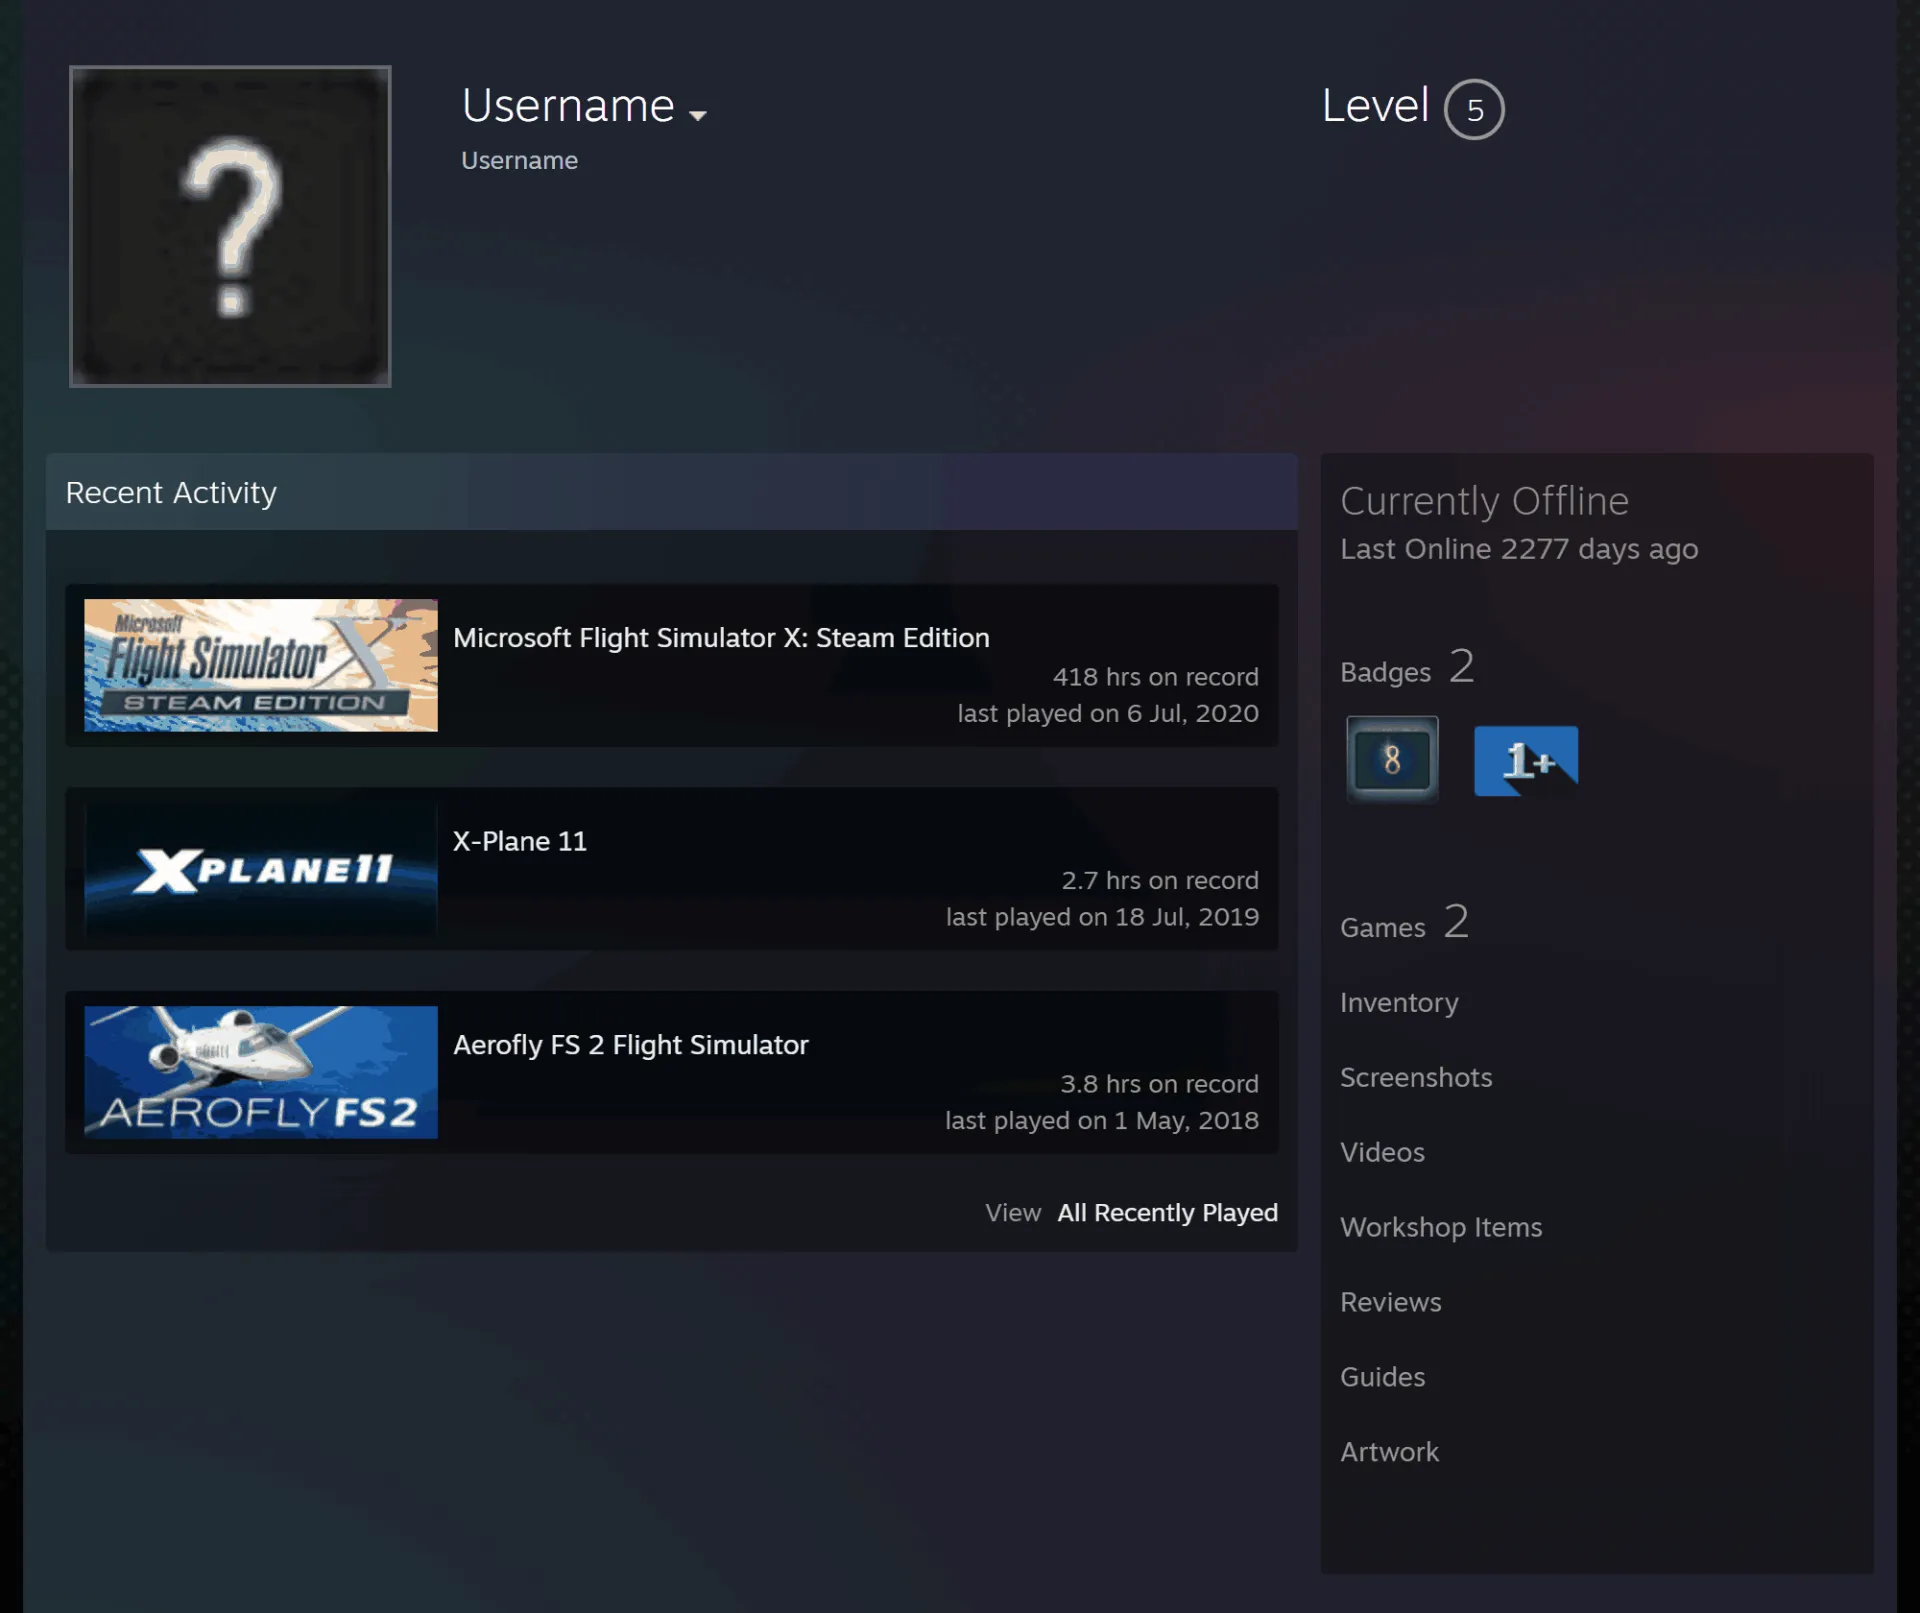Viewport: 1920px width, 1613px height.
Task: Expand the Username dropdown arrow
Action: tap(698, 115)
